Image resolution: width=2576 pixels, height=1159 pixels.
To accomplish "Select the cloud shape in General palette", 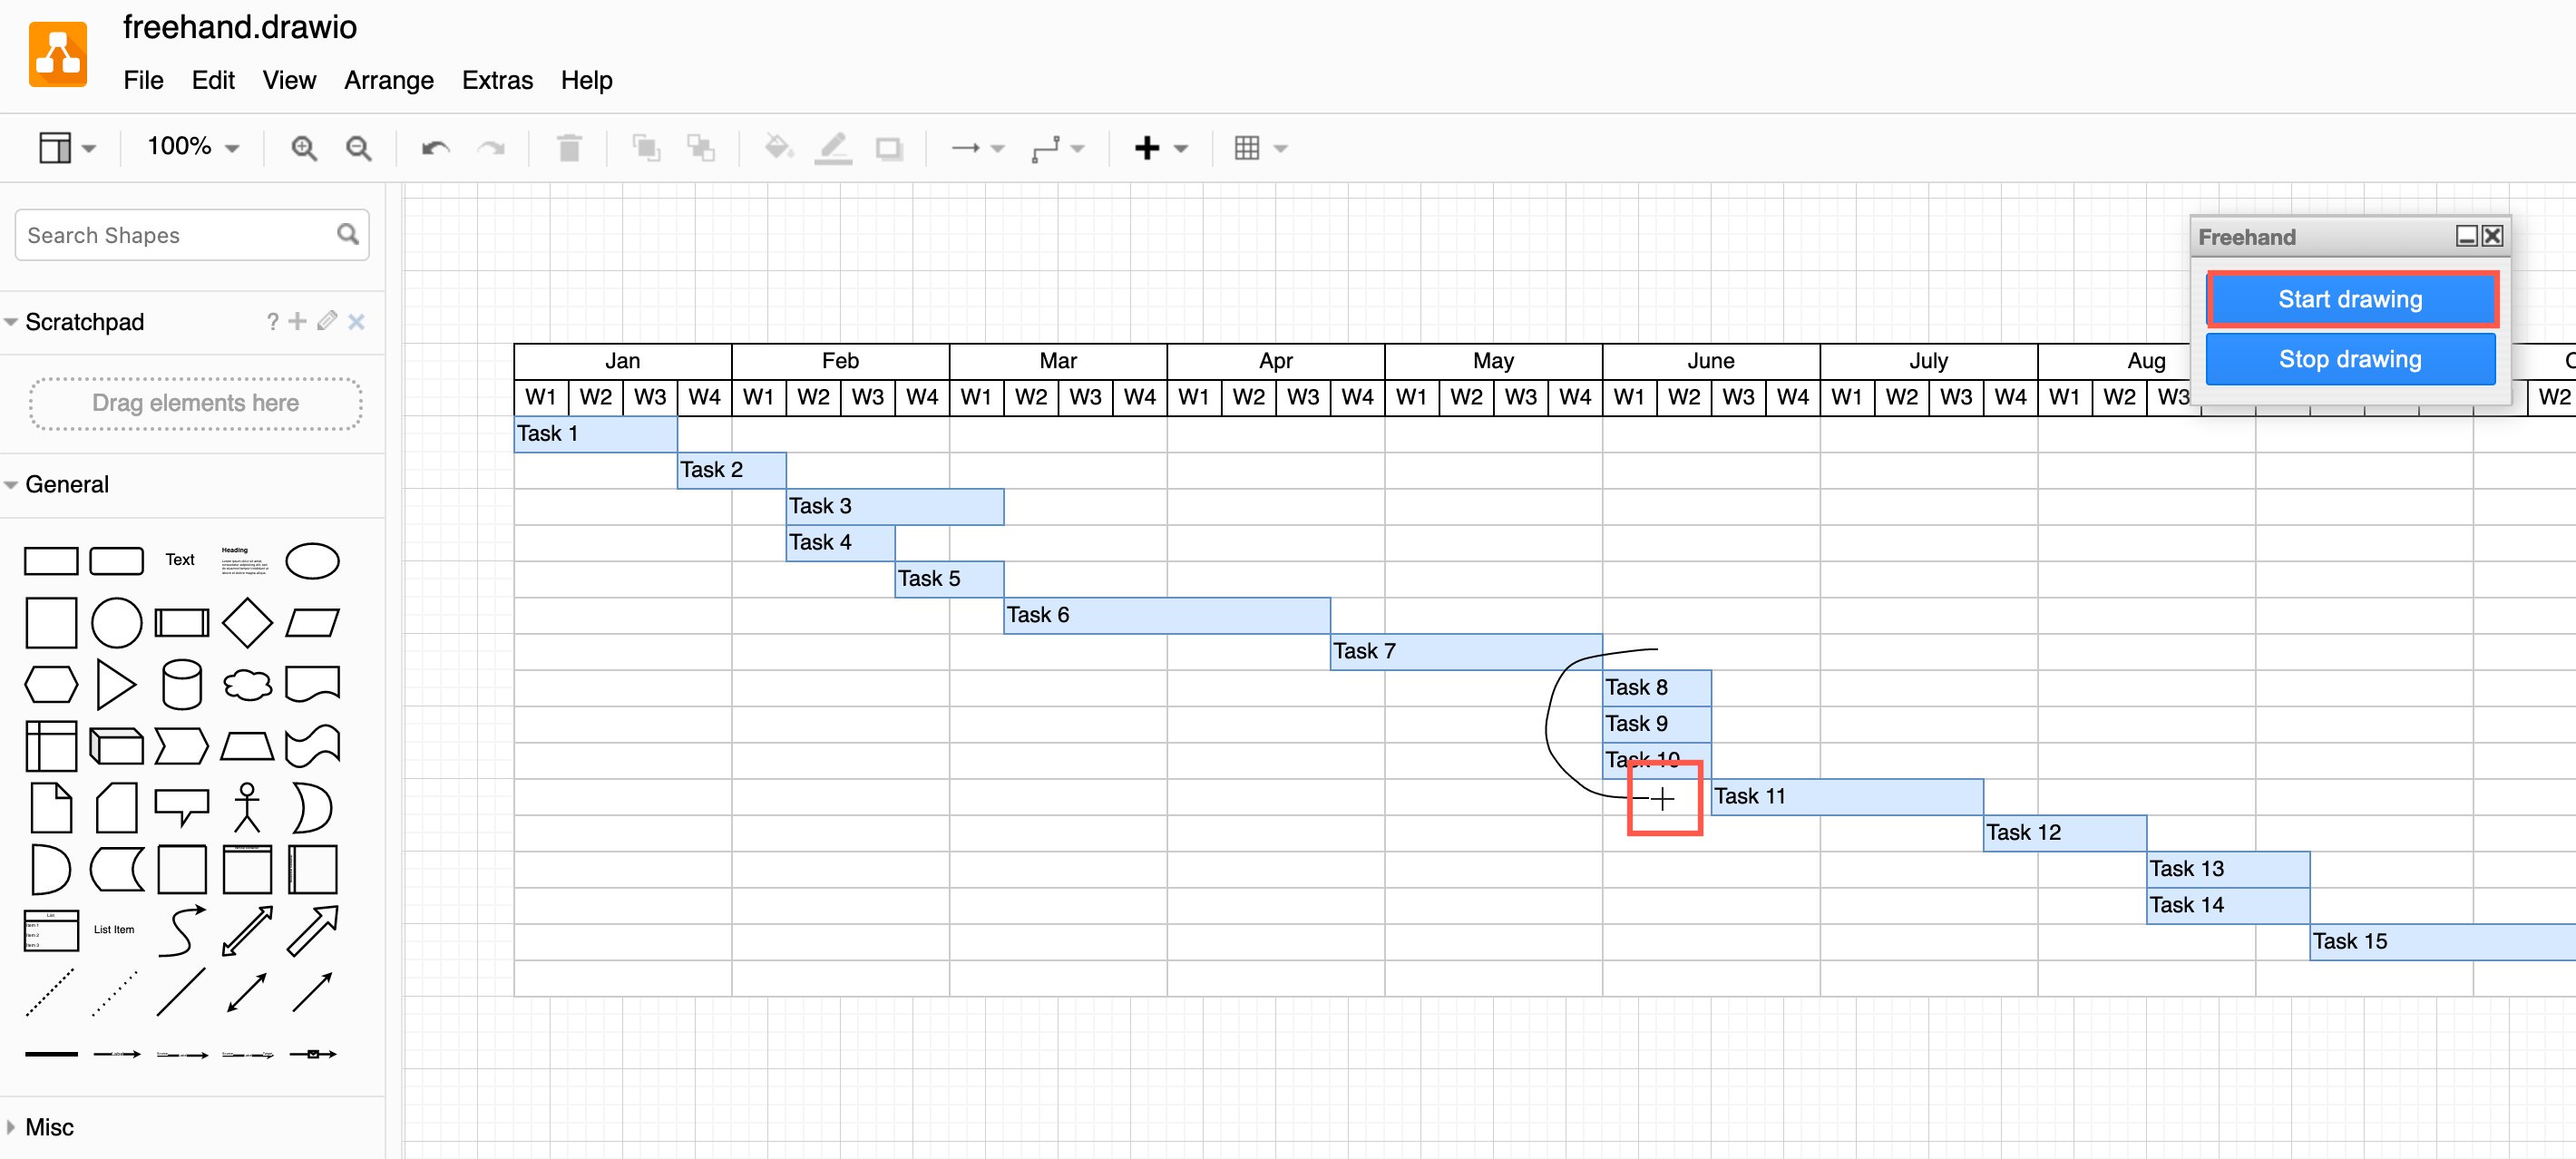I will point(247,685).
